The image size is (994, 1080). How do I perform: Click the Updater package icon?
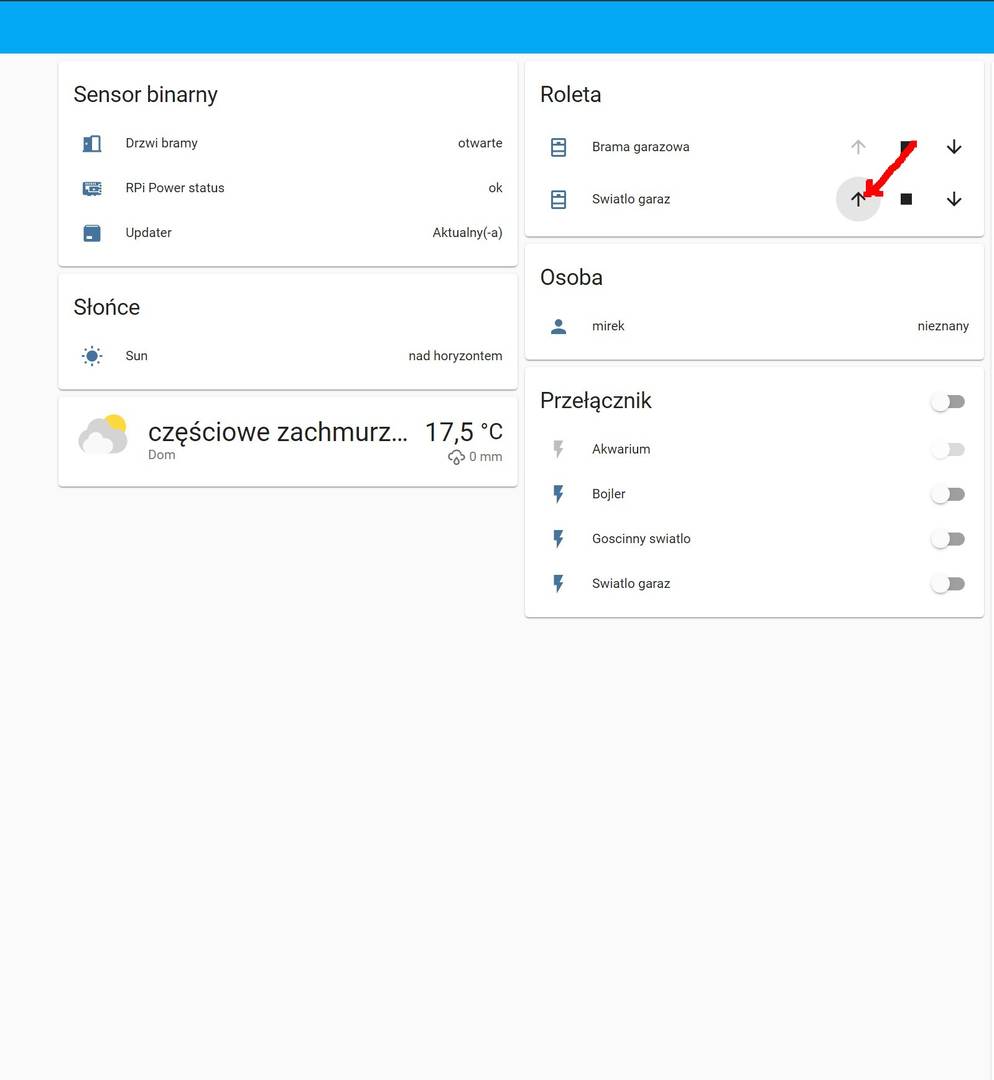point(92,233)
